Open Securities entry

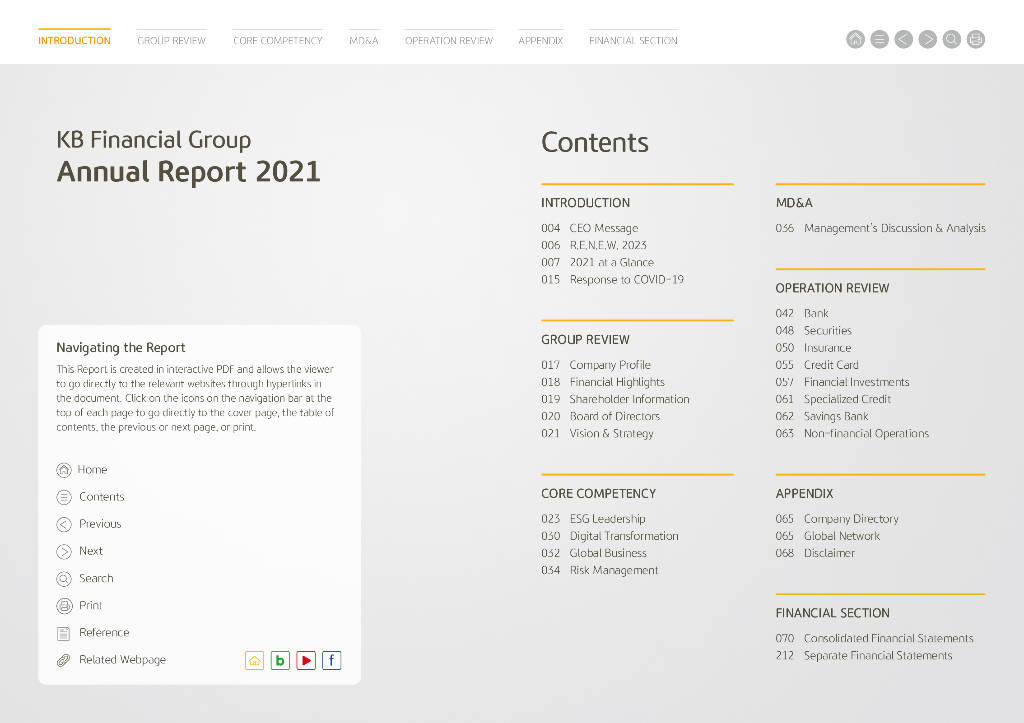click(x=814, y=330)
